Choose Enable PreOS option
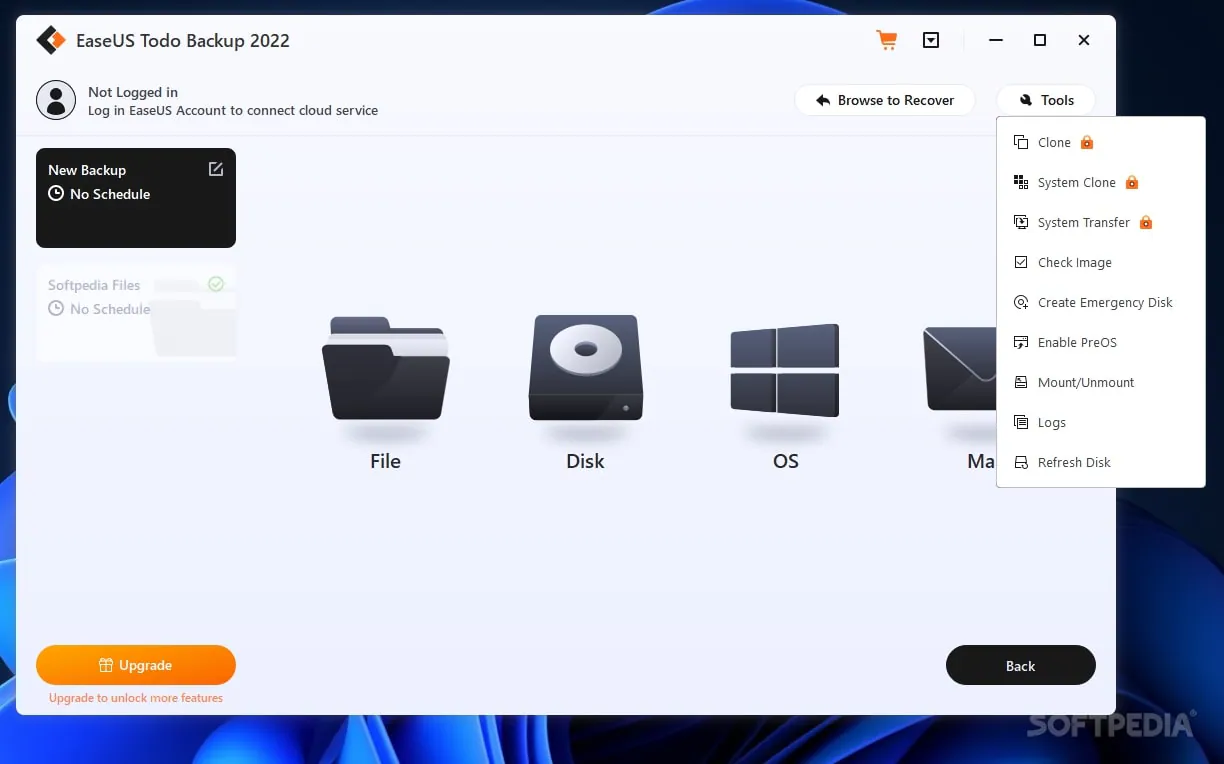Image resolution: width=1224 pixels, height=764 pixels. click(x=1100, y=342)
